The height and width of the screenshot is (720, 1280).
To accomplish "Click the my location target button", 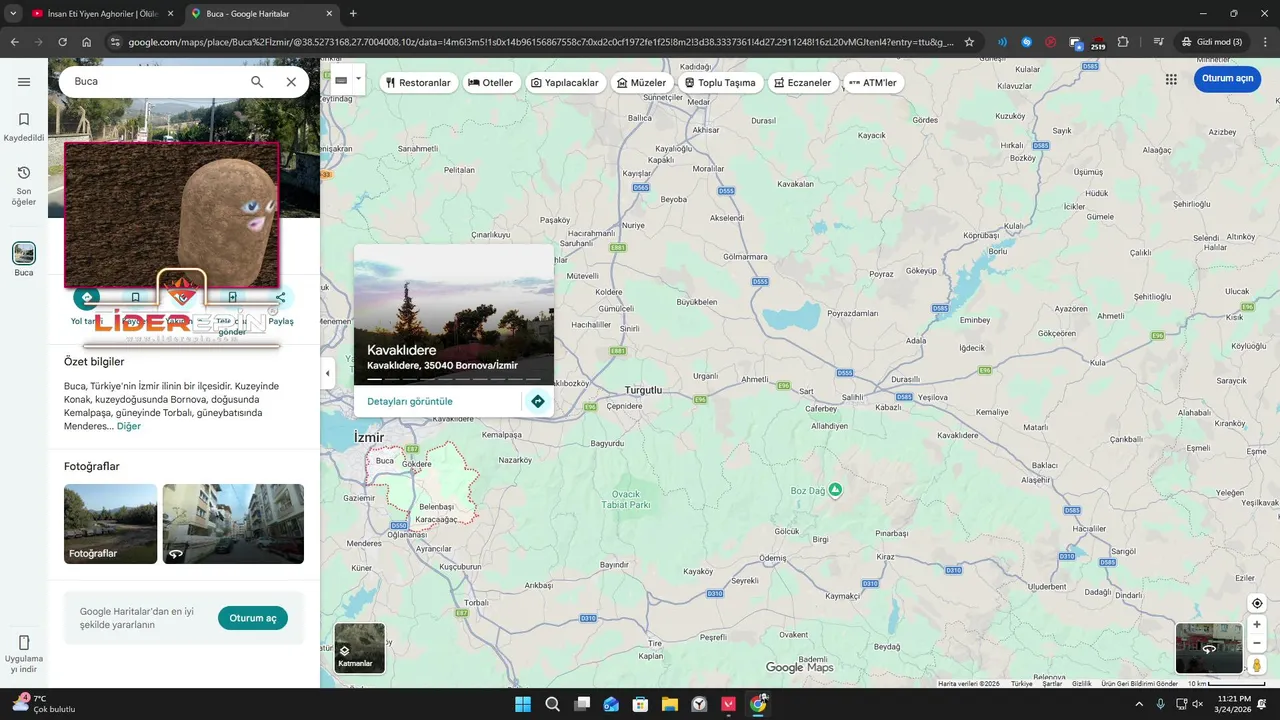I will point(1257,603).
